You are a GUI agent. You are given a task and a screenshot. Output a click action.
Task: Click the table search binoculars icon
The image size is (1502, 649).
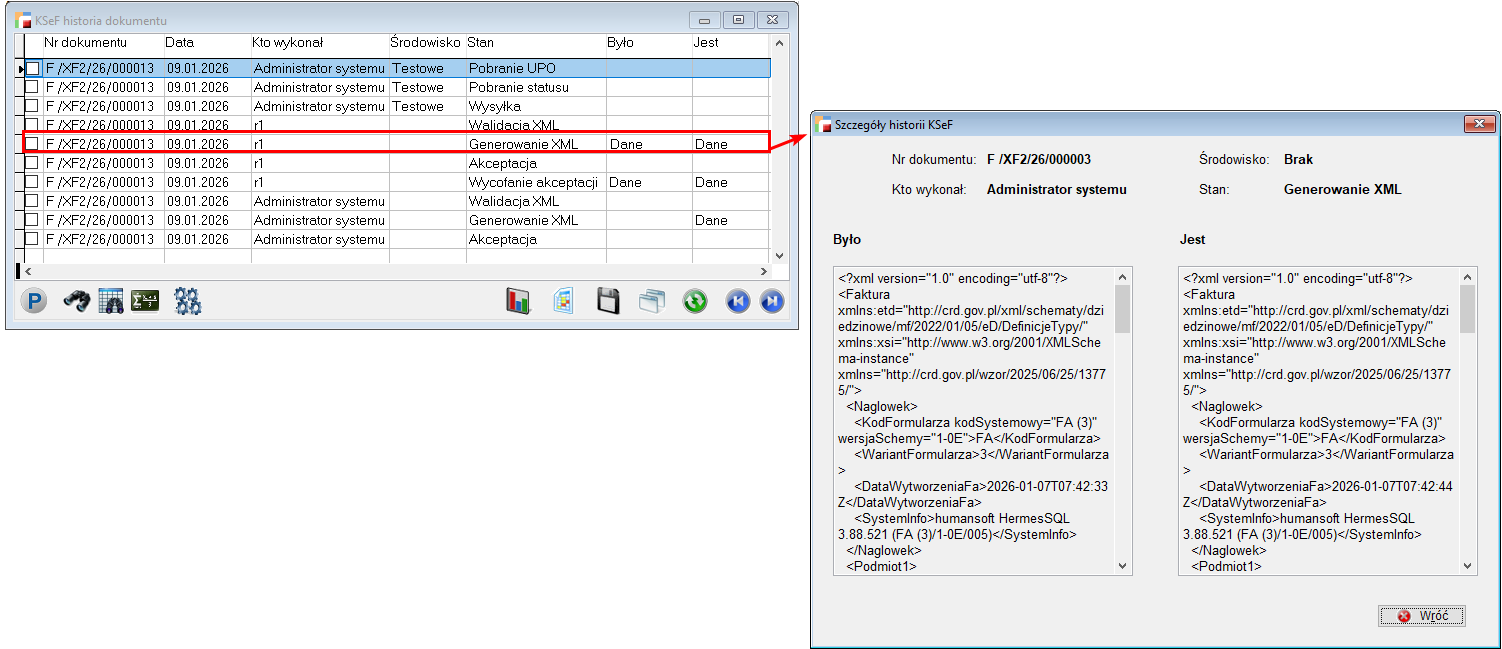[111, 302]
